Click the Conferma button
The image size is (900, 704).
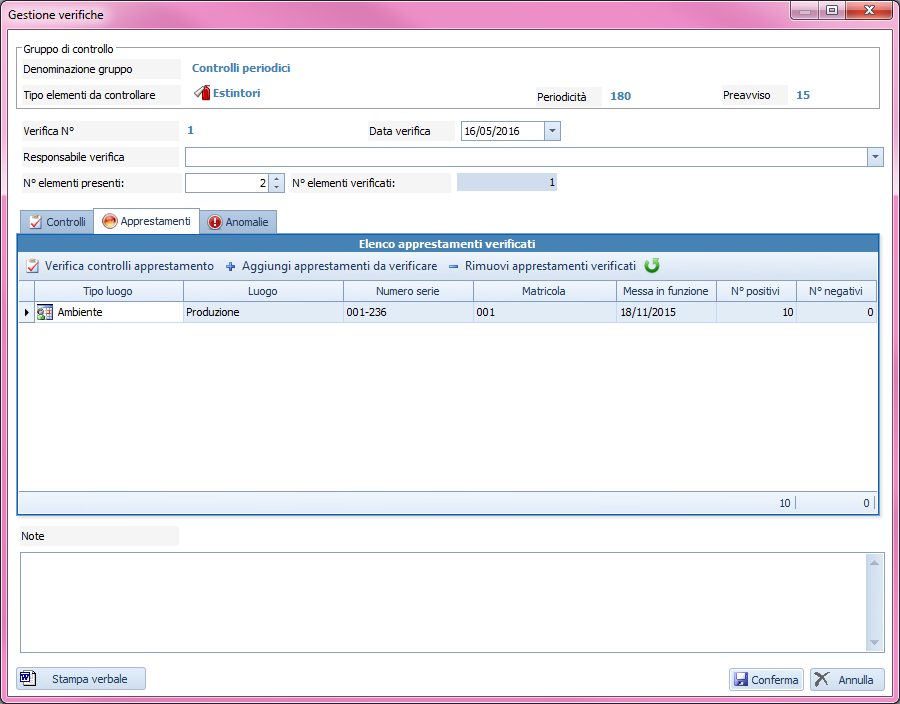[767, 679]
